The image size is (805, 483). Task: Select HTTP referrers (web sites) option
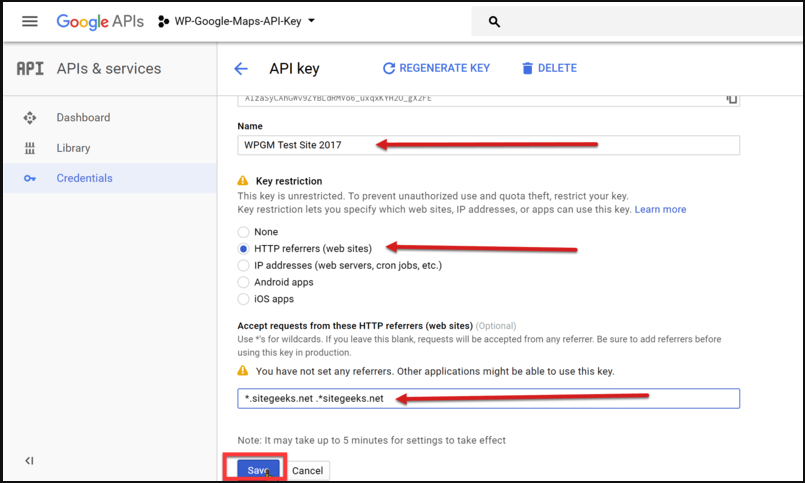(243, 249)
